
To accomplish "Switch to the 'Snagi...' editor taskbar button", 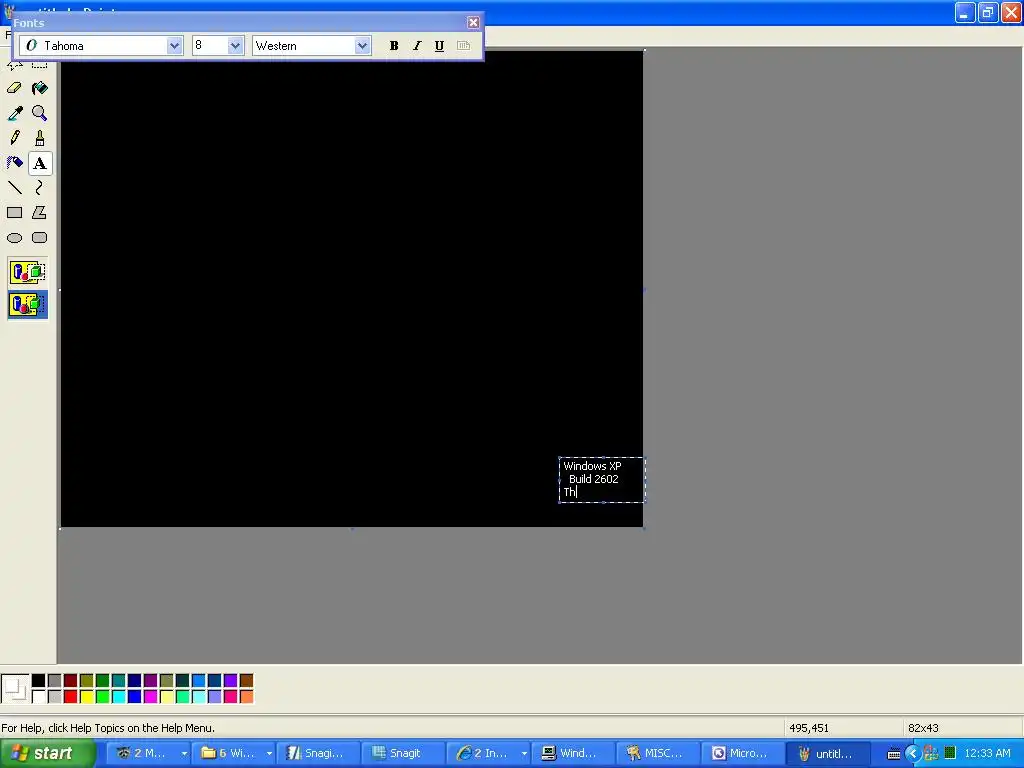I will pos(317,754).
